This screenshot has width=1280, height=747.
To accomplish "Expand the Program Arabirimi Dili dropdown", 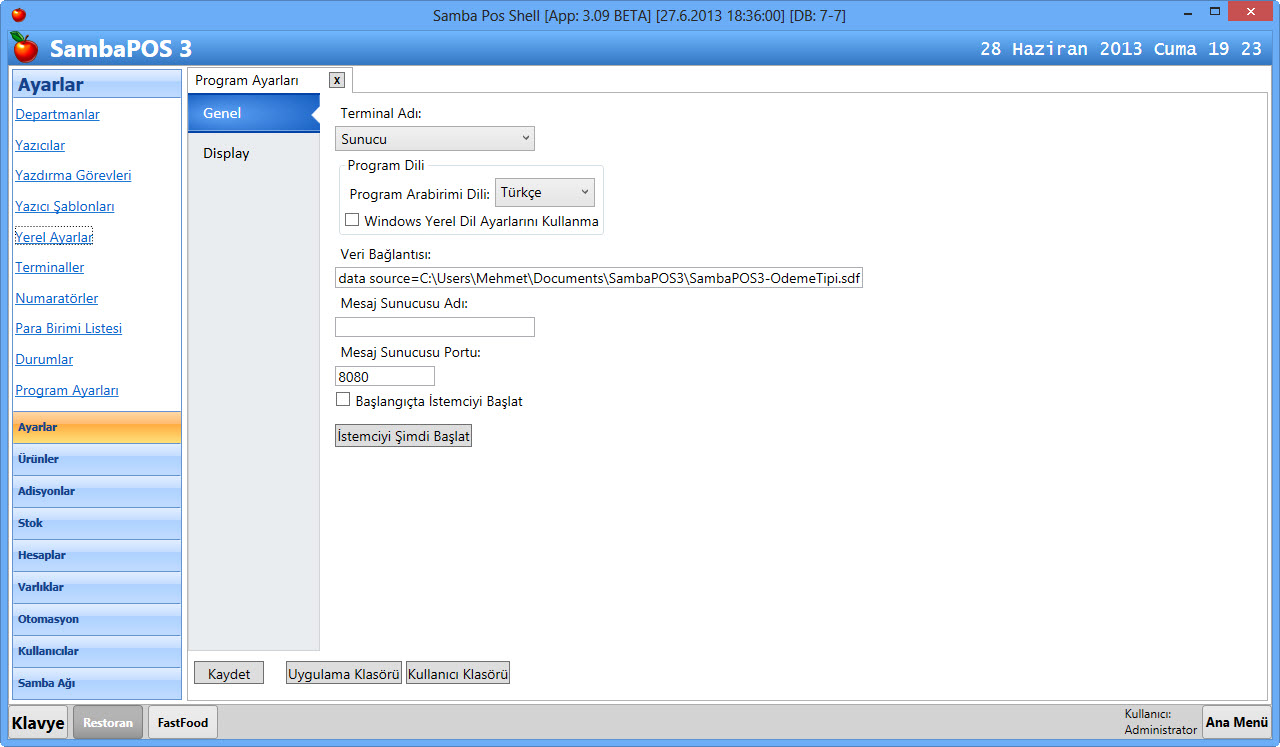I will click(x=545, y=192).
